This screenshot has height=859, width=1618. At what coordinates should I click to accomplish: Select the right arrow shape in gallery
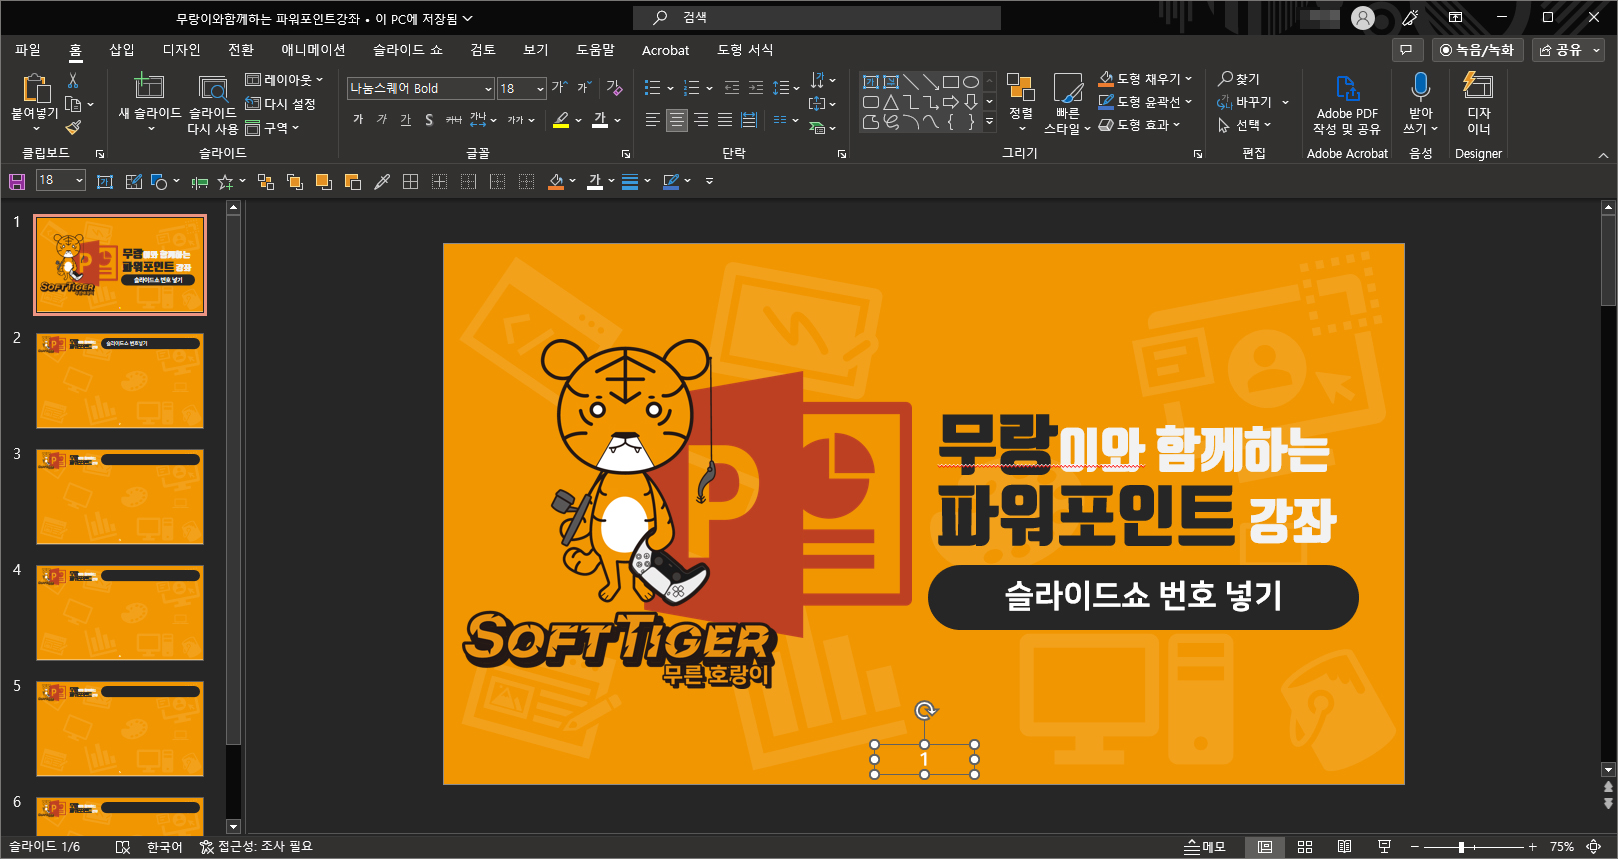click(951, 102)
